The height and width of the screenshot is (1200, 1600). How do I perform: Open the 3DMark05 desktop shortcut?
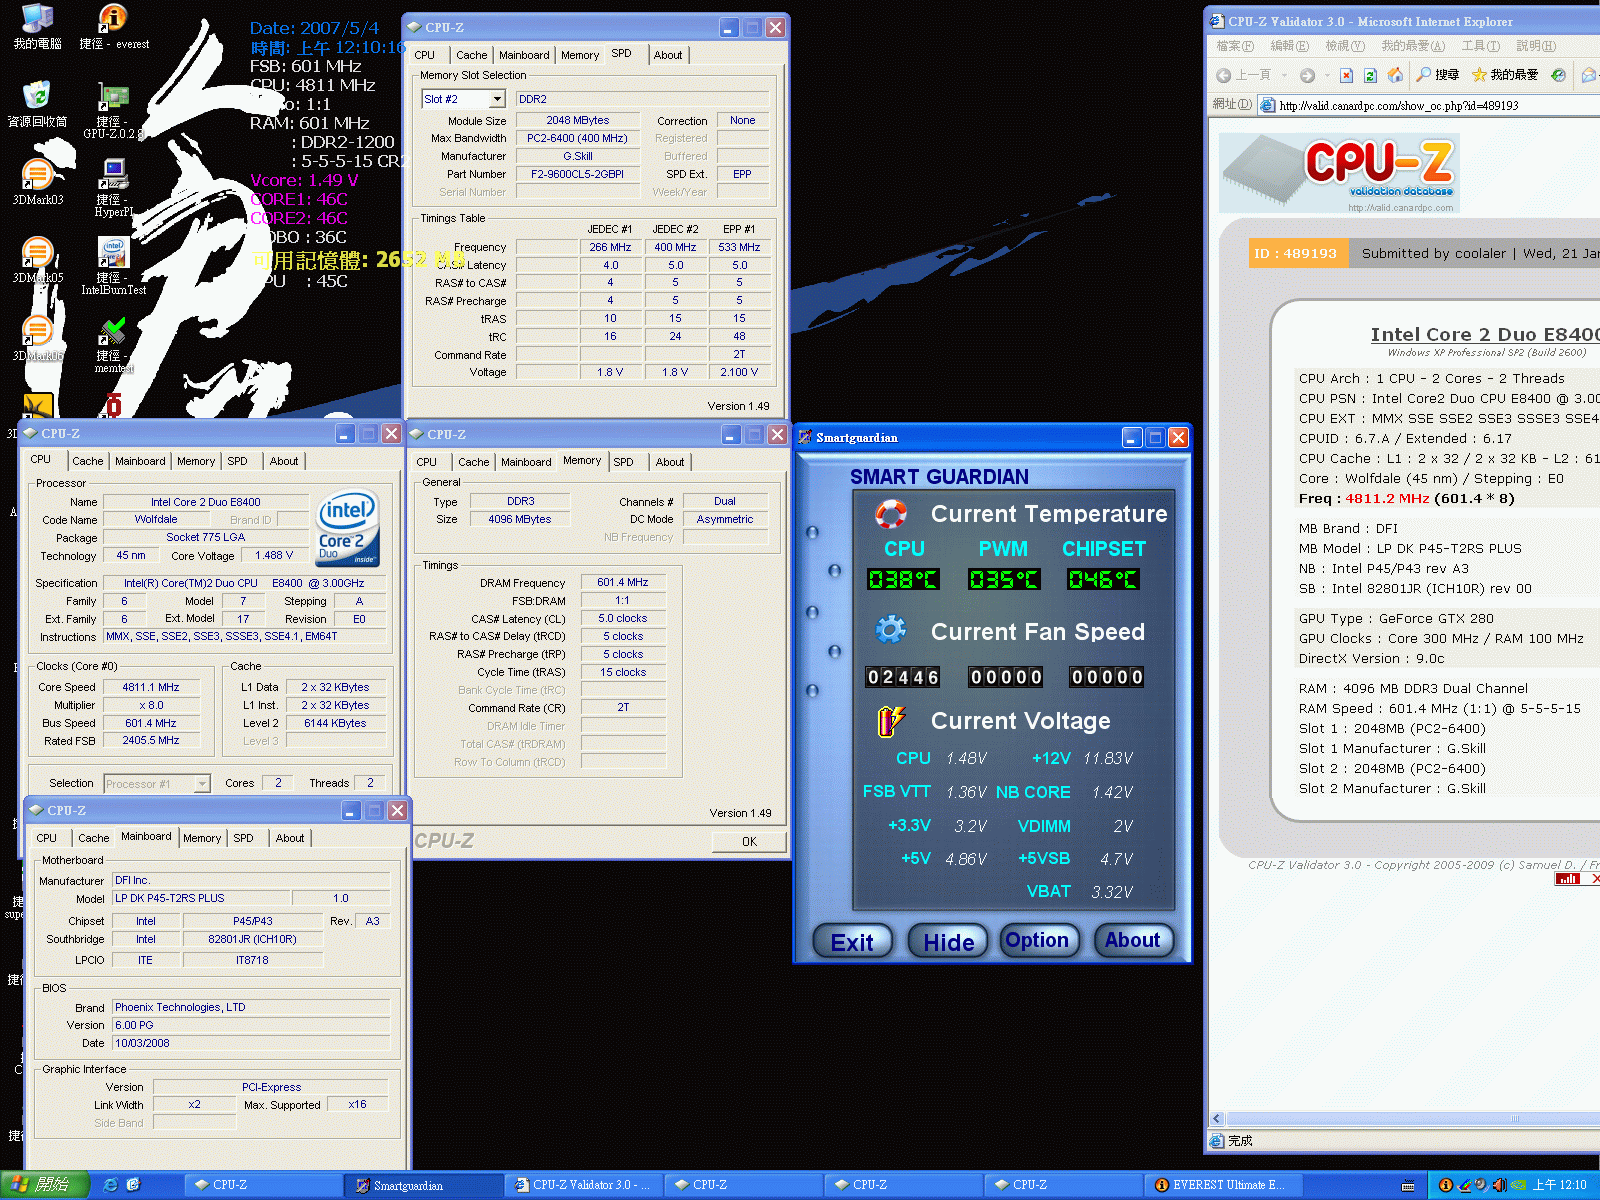pyautogui.click(x=37, y=260)
